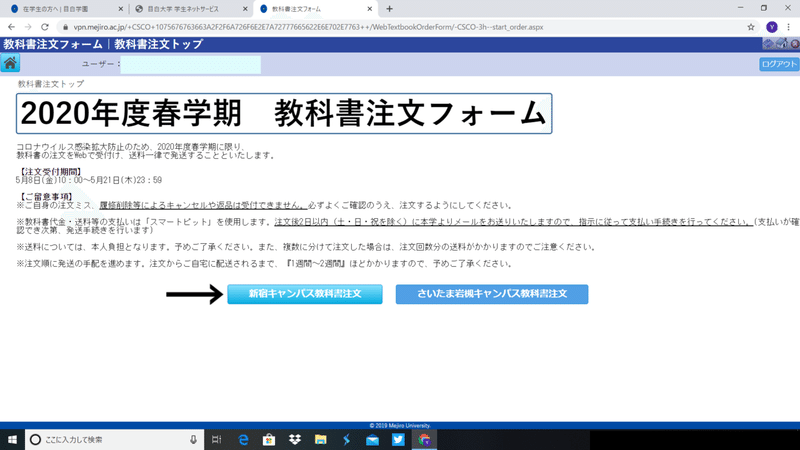Reload the page with the refresh icon

pyautogui.click(x=45, y=27)
